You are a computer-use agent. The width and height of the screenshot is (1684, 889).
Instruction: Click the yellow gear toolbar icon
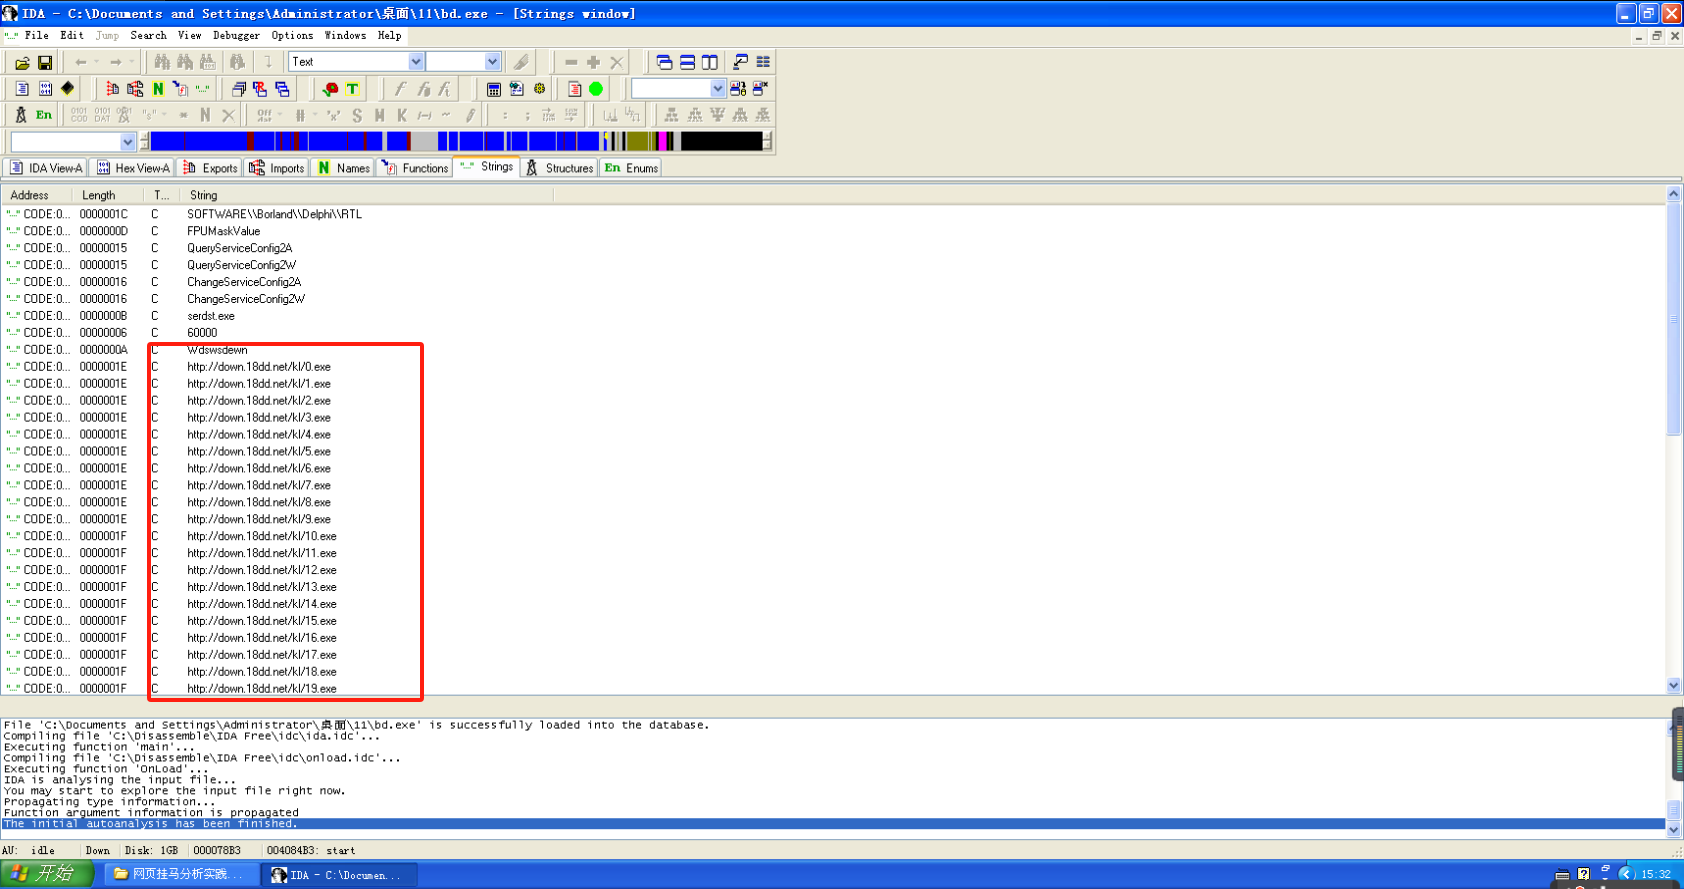point(540,89)
